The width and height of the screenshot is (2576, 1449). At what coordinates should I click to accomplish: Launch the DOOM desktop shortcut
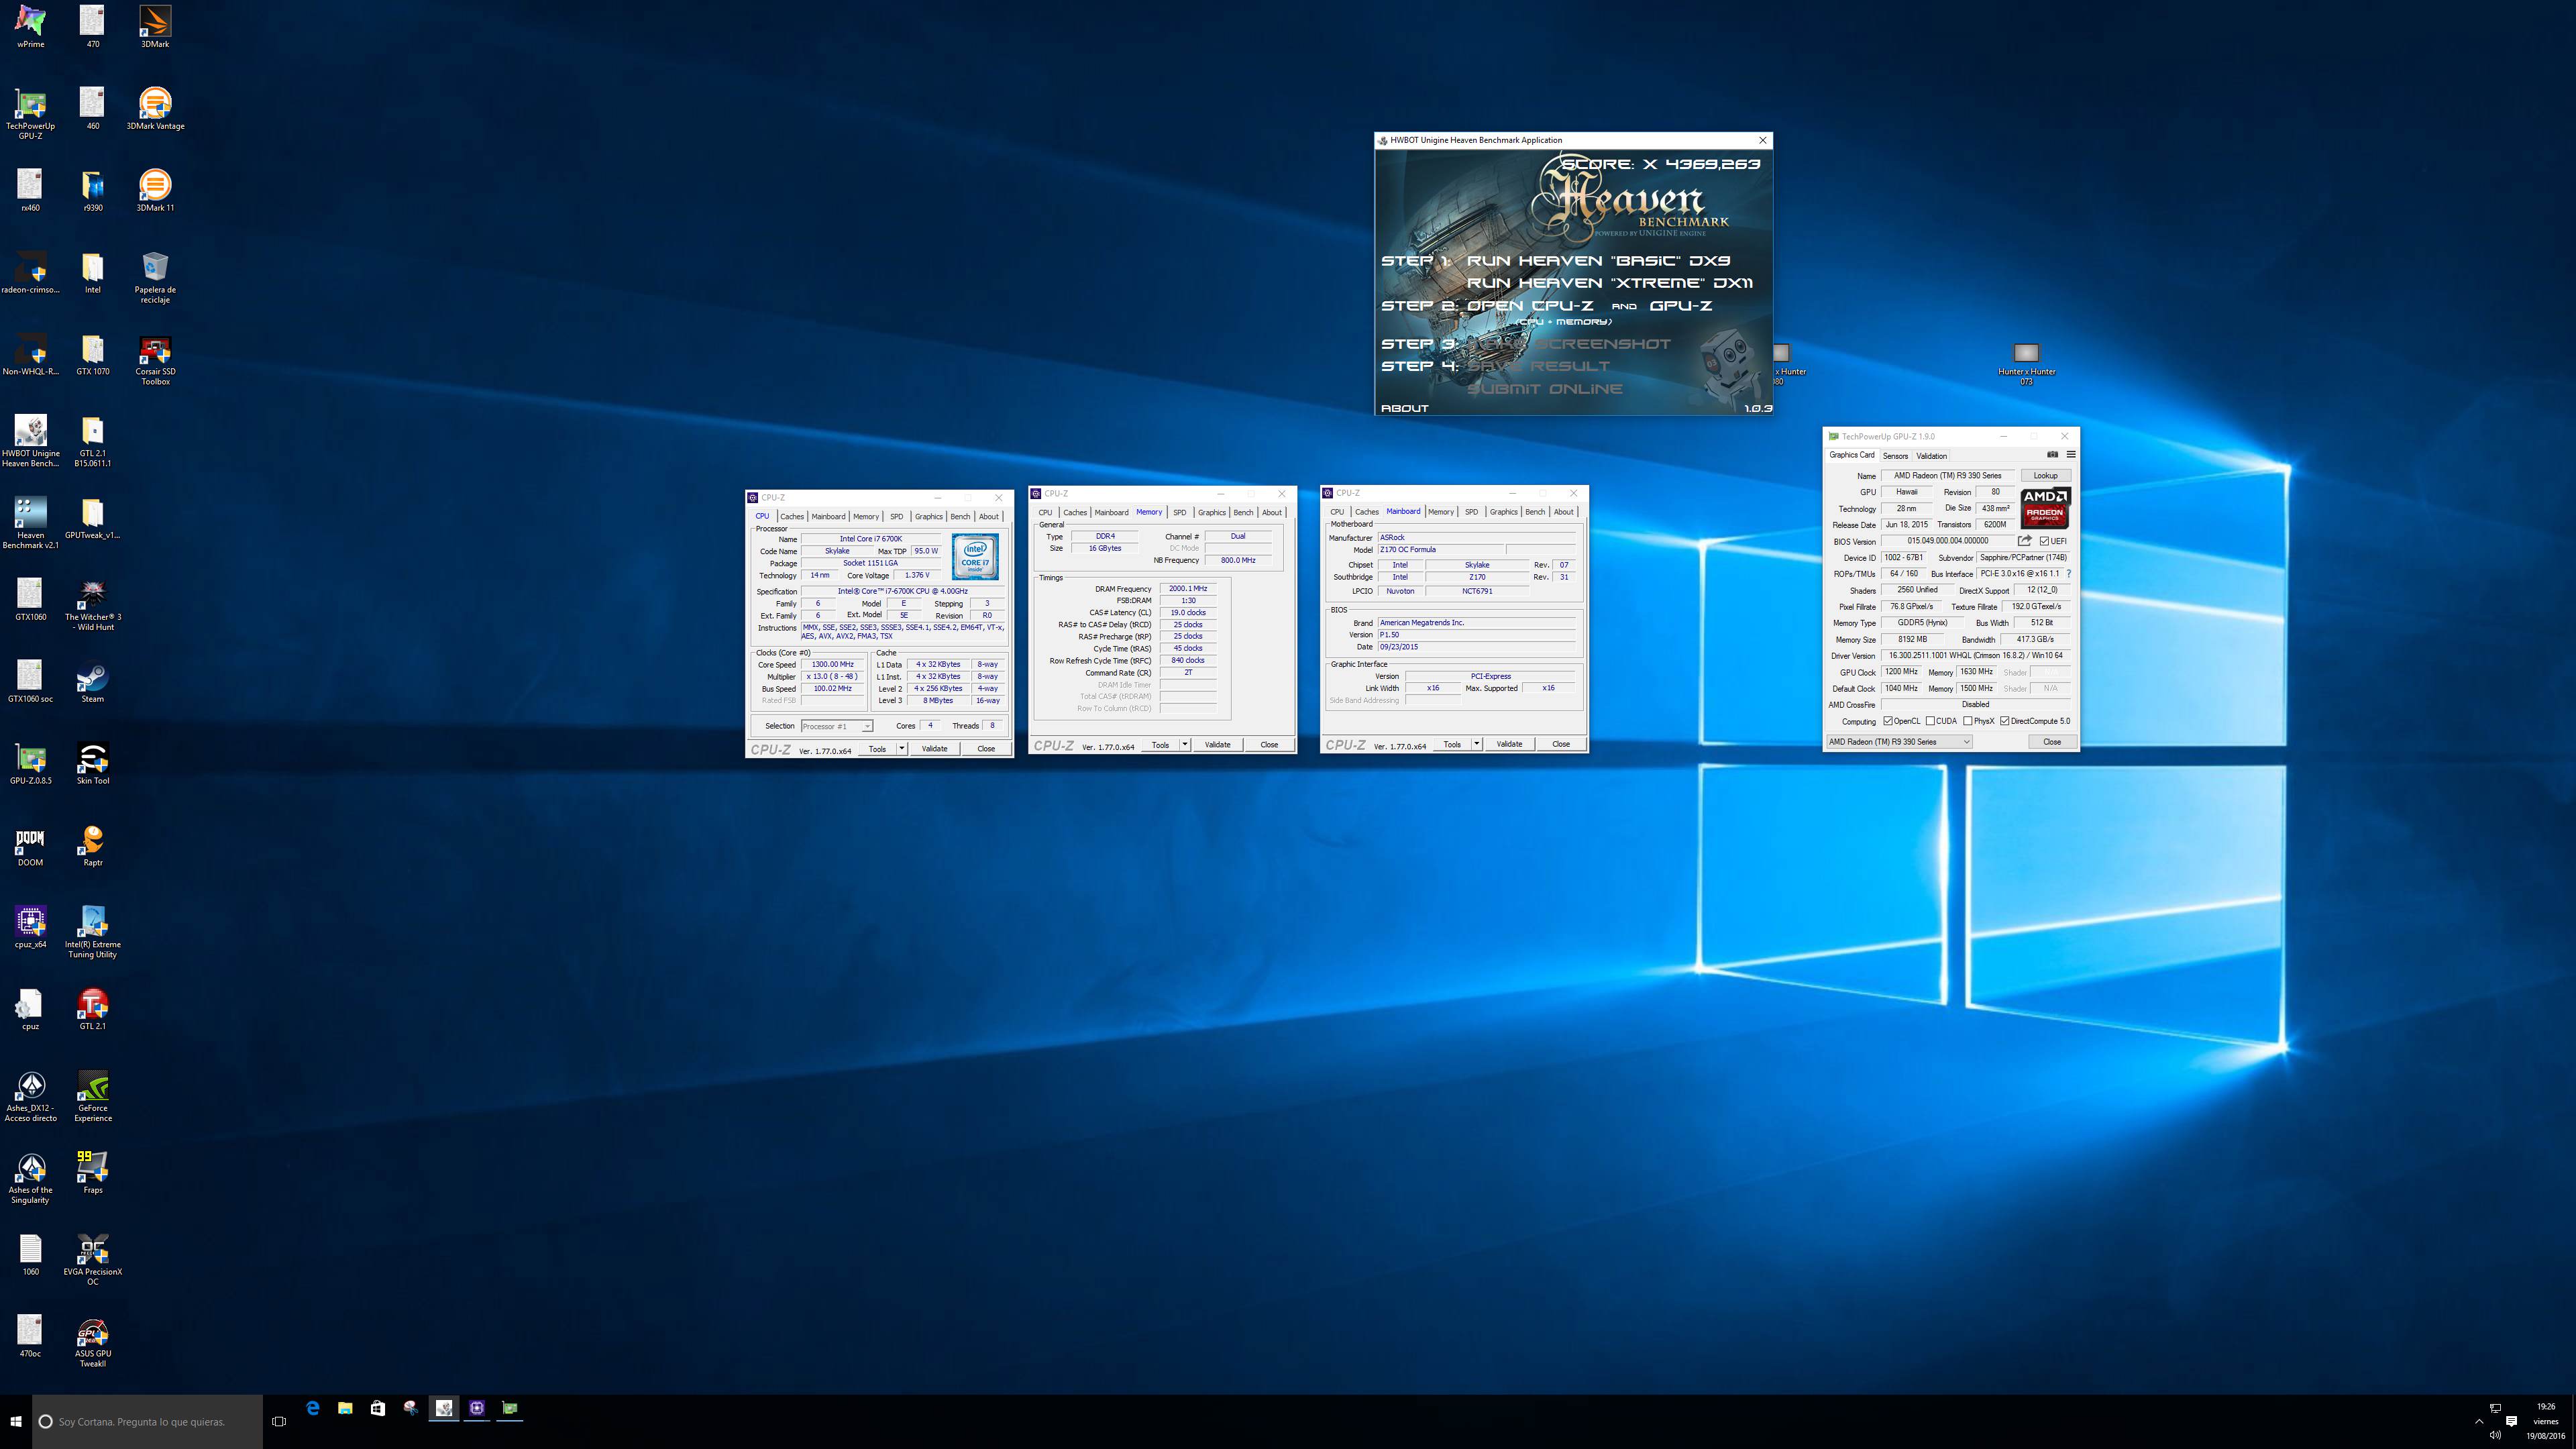30,846
